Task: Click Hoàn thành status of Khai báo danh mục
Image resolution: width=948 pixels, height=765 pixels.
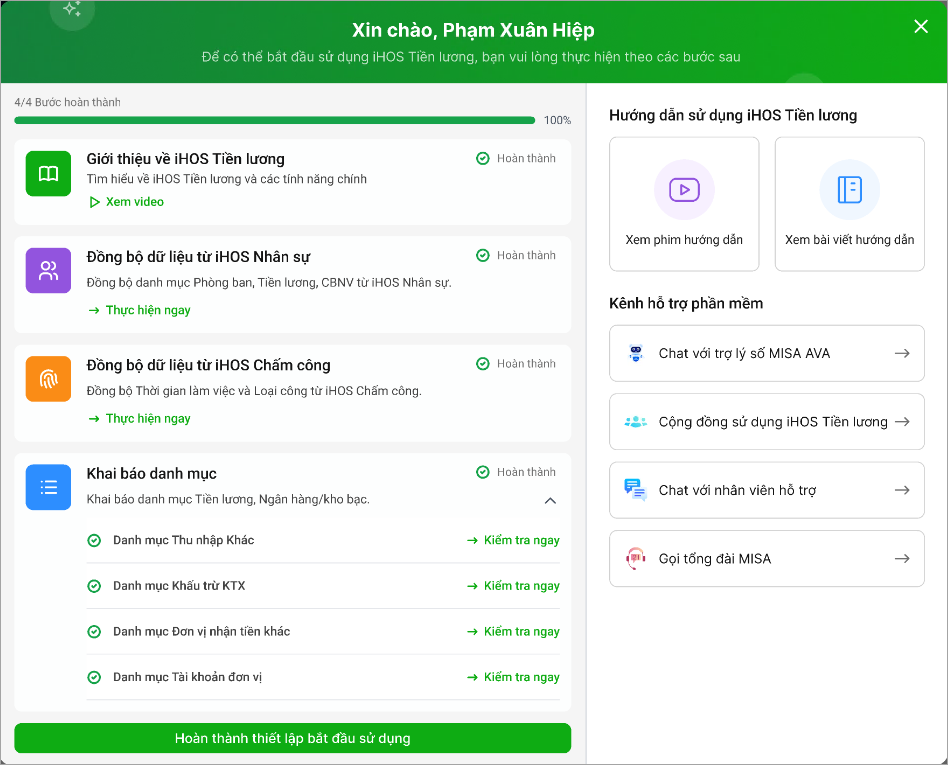Action: point(516,472)
